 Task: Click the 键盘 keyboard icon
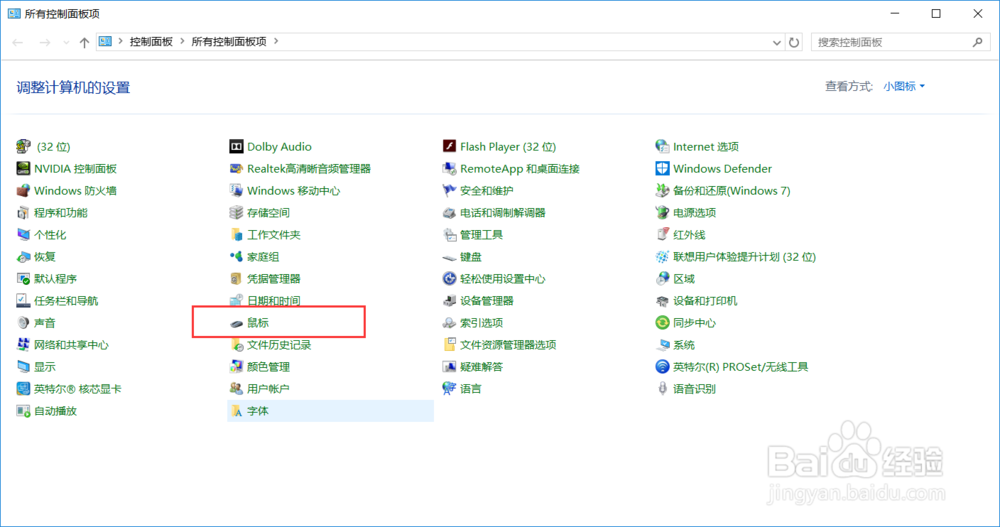pyautogui.click(x=450, y=256)
